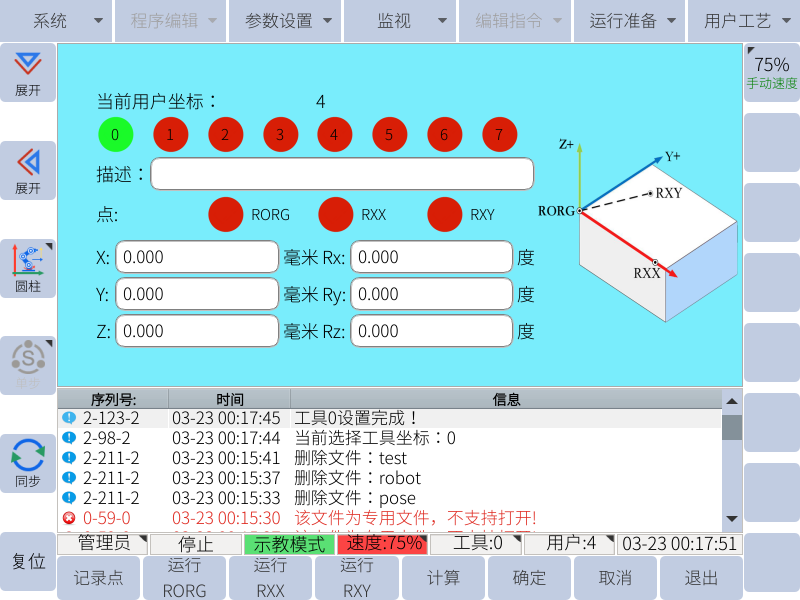Click the red error icon for 0-59-0
Screen dimensions: 800x600
coord(69,518)
